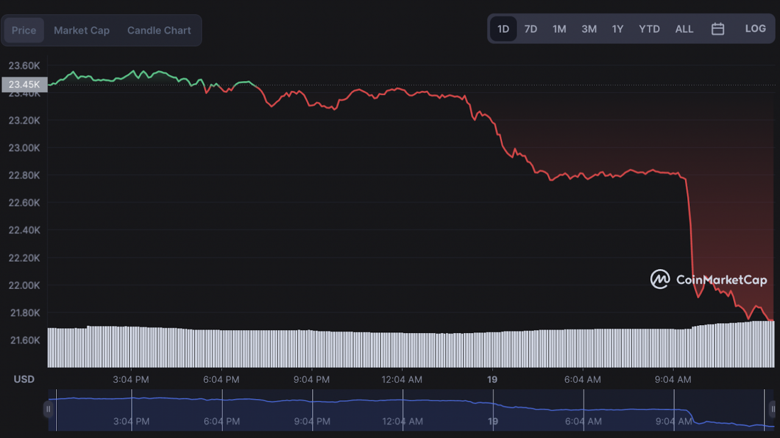Image resolution: width=780 pixels, height=438 pixels.
Task: Show year-to-date with YTD button
Action: point(649,29)
